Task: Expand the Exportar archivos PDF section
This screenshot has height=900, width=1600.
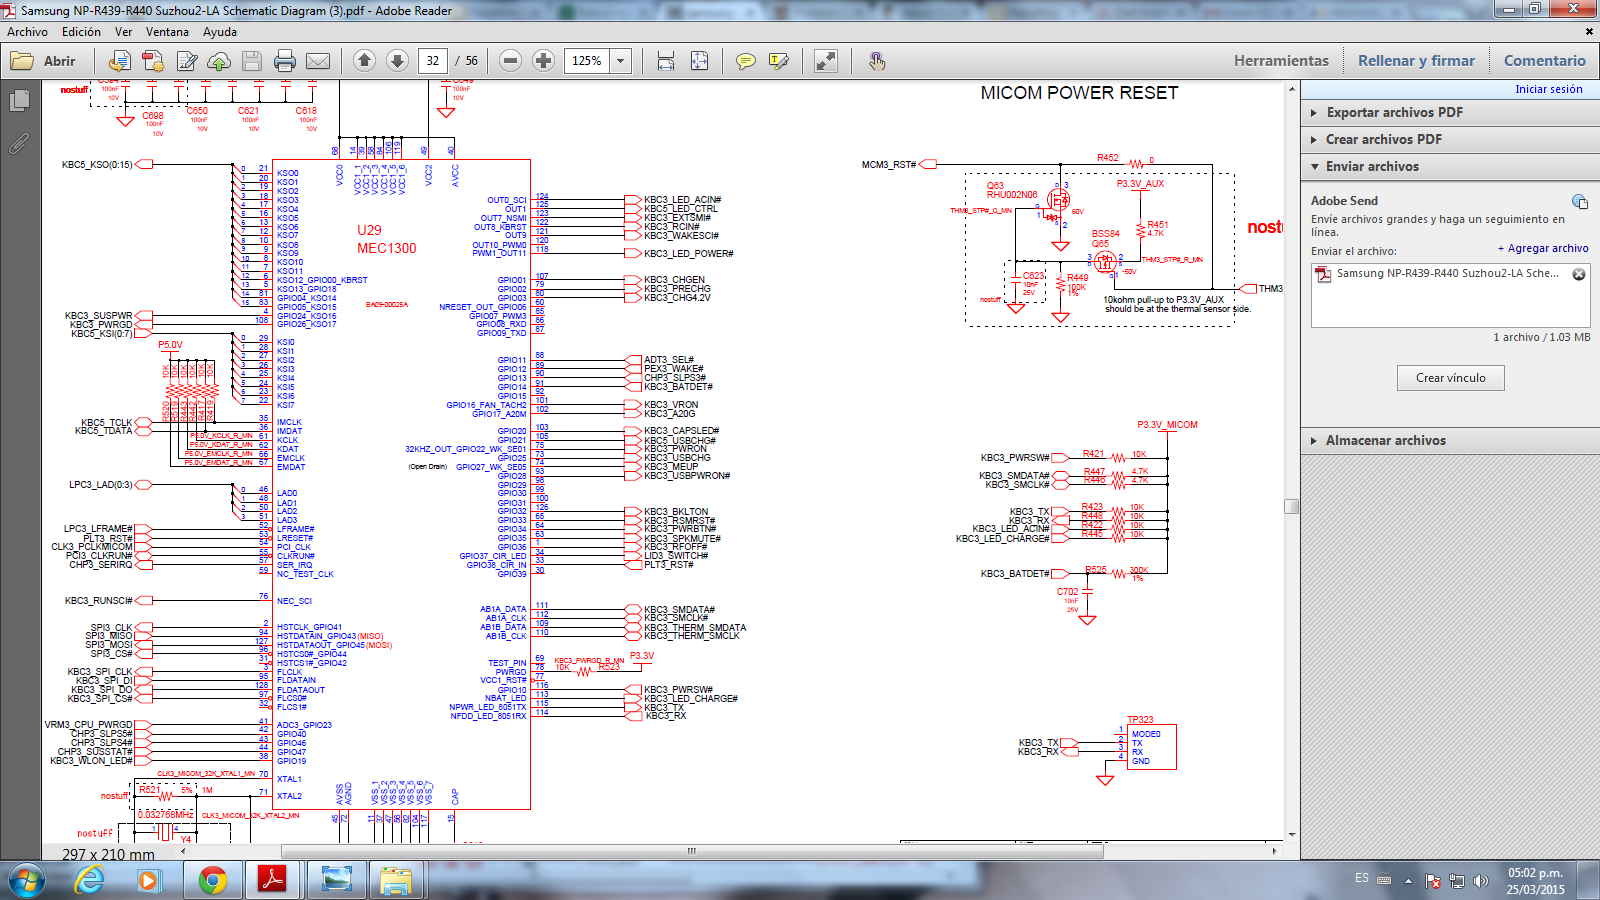Action: click(x=1394, y=112)
